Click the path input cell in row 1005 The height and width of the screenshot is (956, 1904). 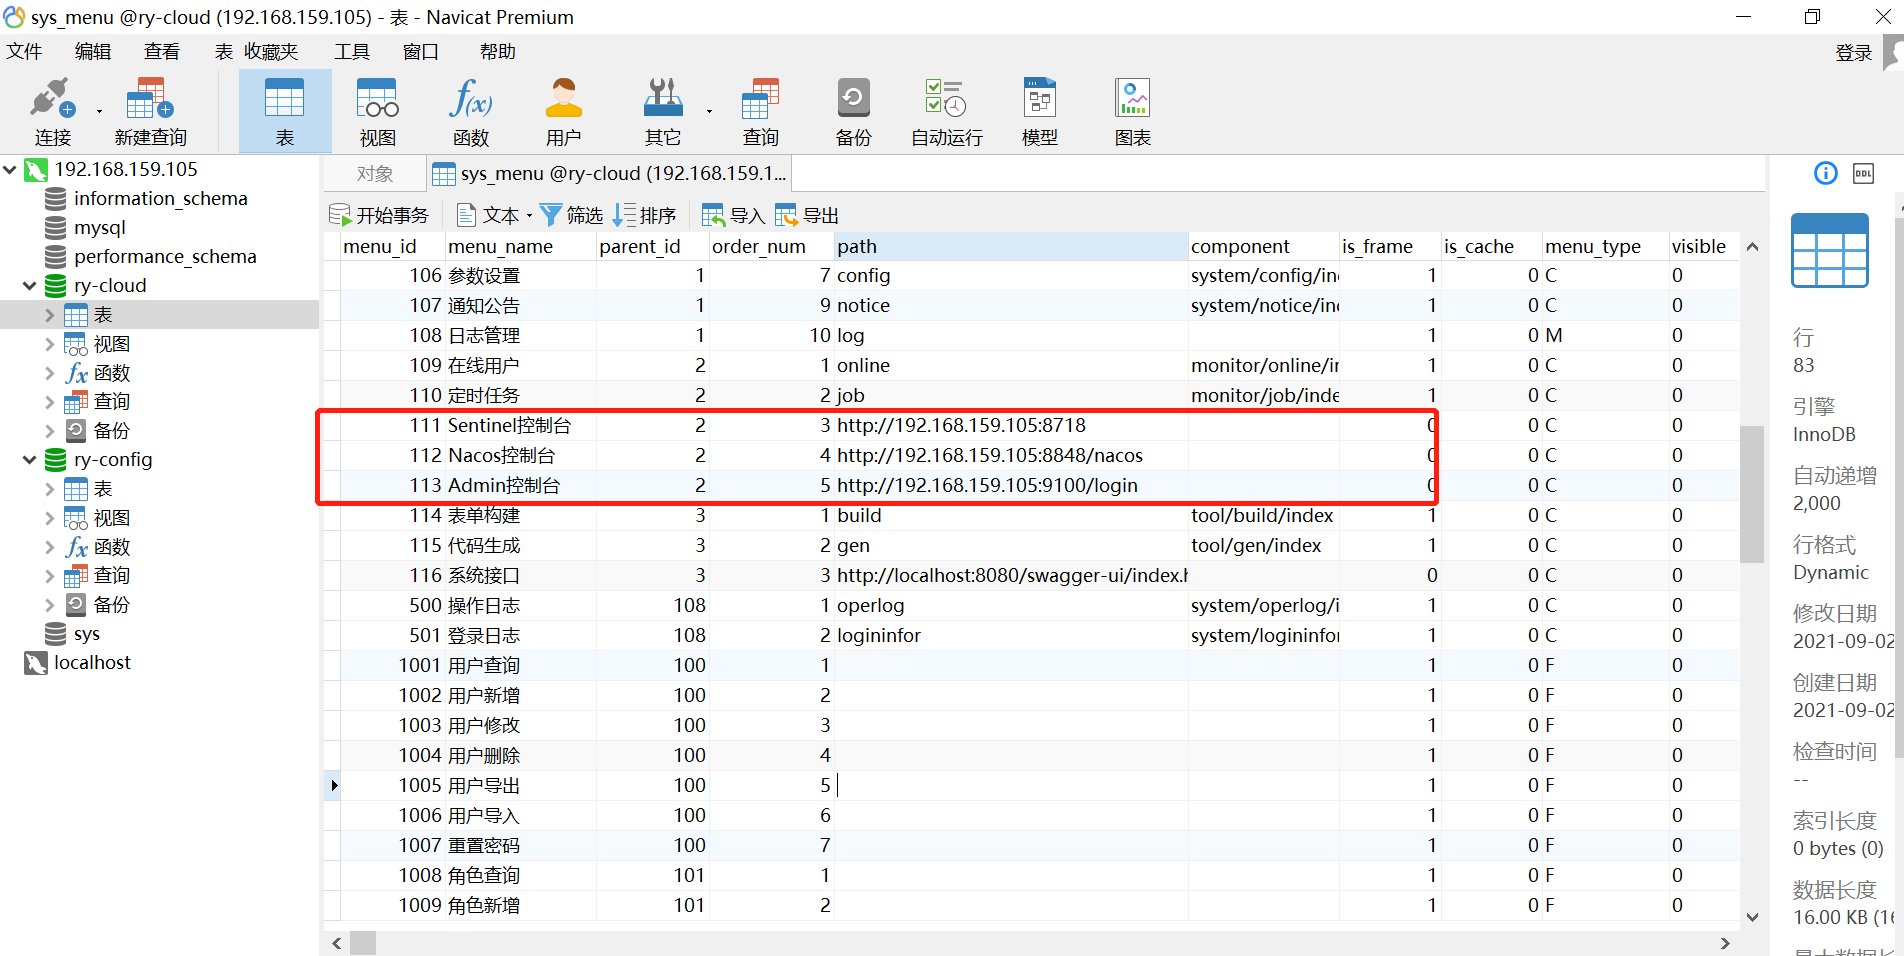point(1011,786)
